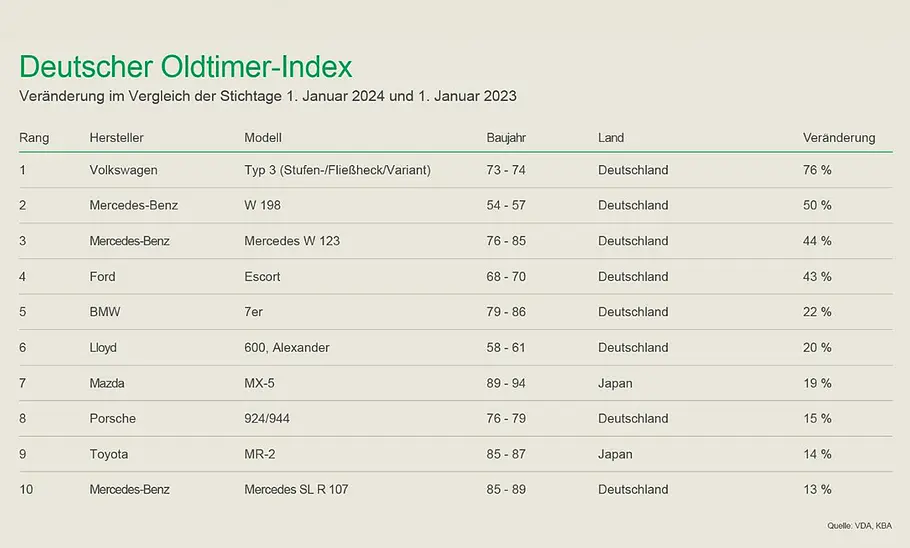Select the Toyota manufacturer cell
Viewport: 910px width, 548px height.
click(x=109, y=455)
